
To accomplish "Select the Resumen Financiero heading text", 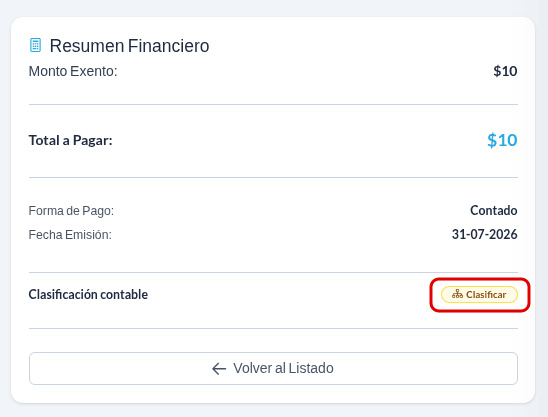I will pos(129,46).
